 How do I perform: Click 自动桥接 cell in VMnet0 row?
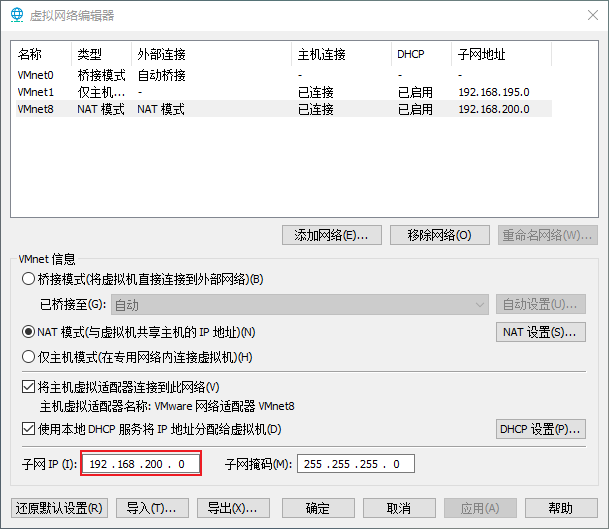pyautogui.click(x=162, y=75)
